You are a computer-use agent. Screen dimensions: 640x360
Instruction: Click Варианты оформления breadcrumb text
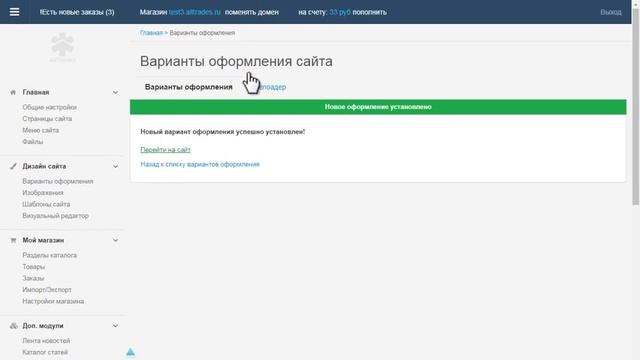pyautogui.click(x=202, y=33)
